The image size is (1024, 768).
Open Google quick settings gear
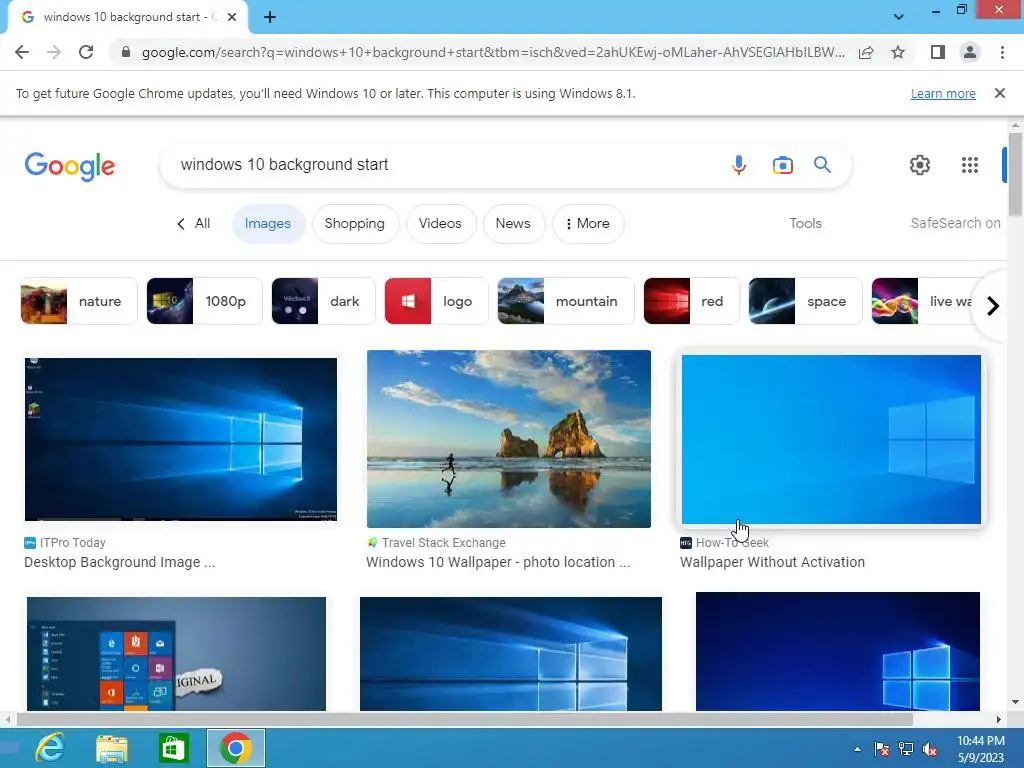click(x=920, y=165)
